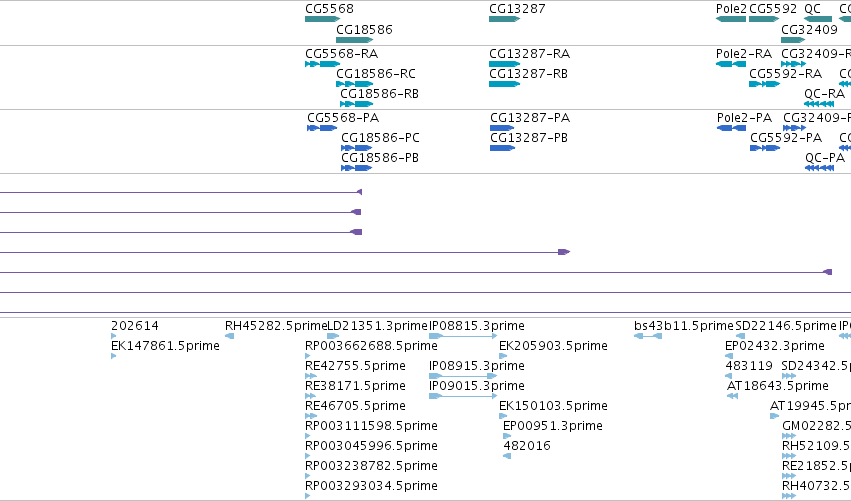Select the QC-RA transcript label
Viewport: 851px width, 501px height.
click(x=825, y=94)
